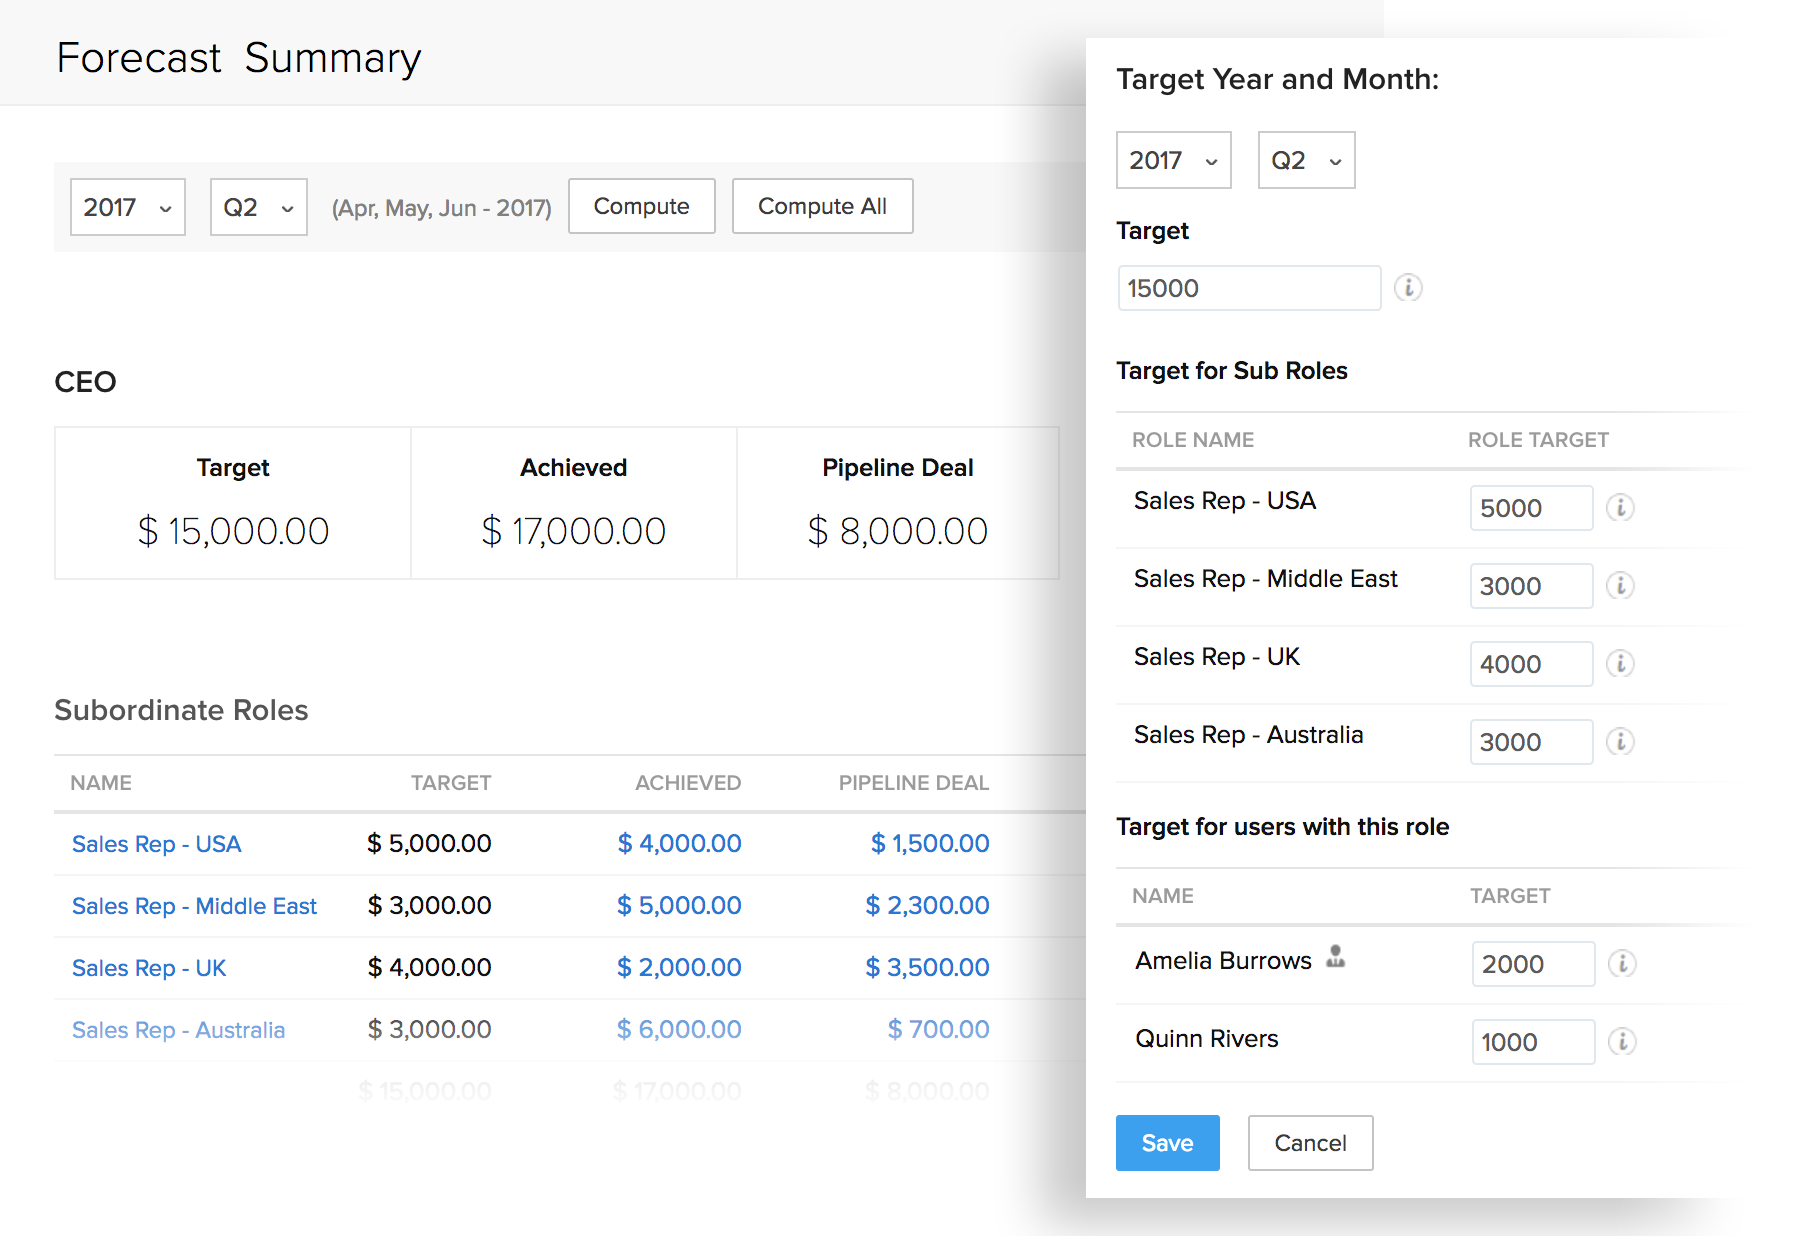
Task: Click the user icon next to Amelia Burrows
Action: 1336,958
